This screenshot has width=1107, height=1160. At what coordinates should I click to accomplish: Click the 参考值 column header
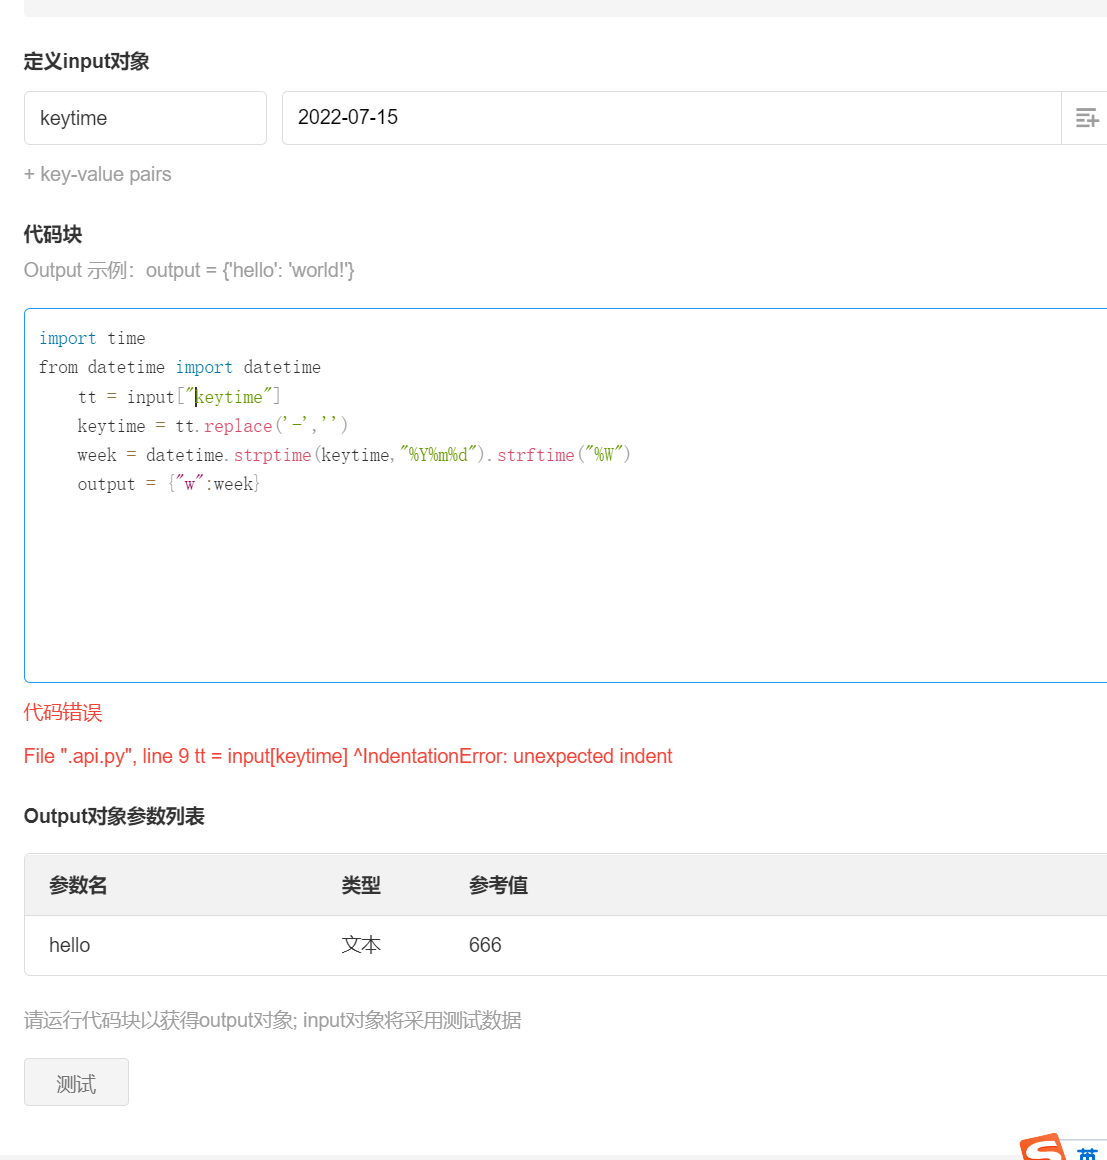pyautogui.click(x=498, y=885)
